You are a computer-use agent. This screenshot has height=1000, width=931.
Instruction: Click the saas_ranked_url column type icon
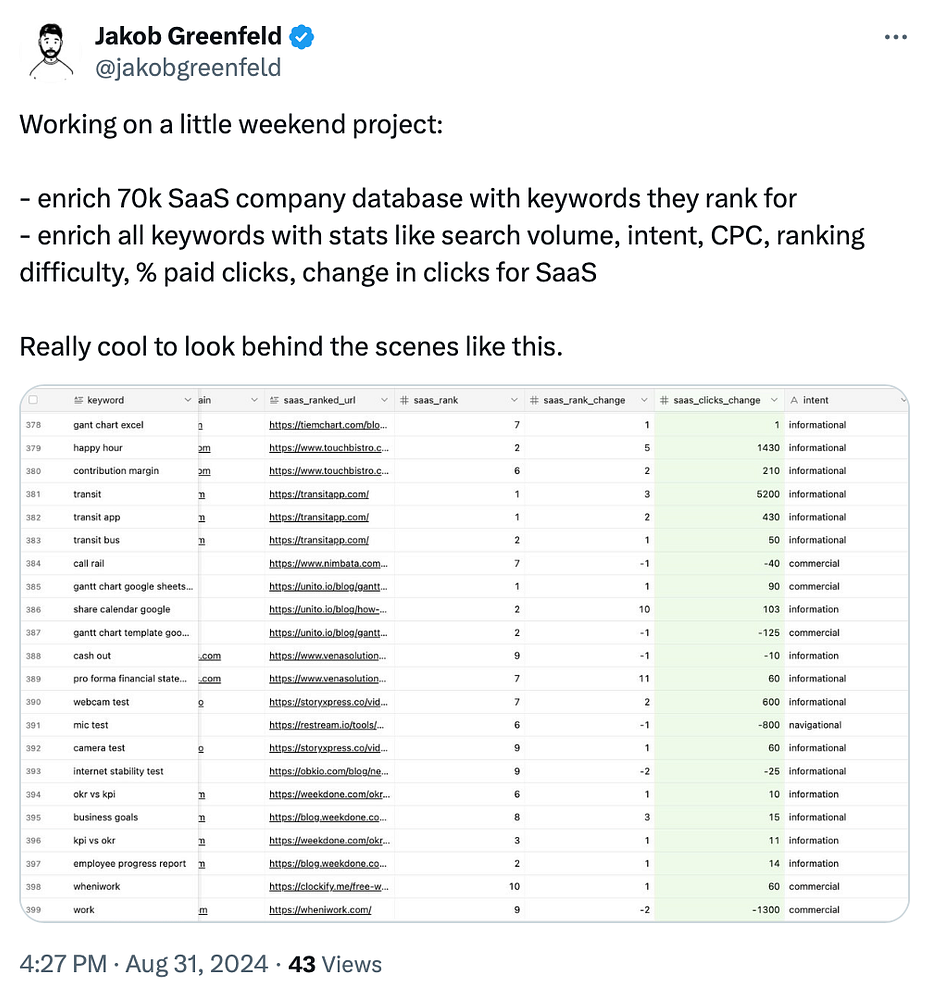(x=274, y=401)
